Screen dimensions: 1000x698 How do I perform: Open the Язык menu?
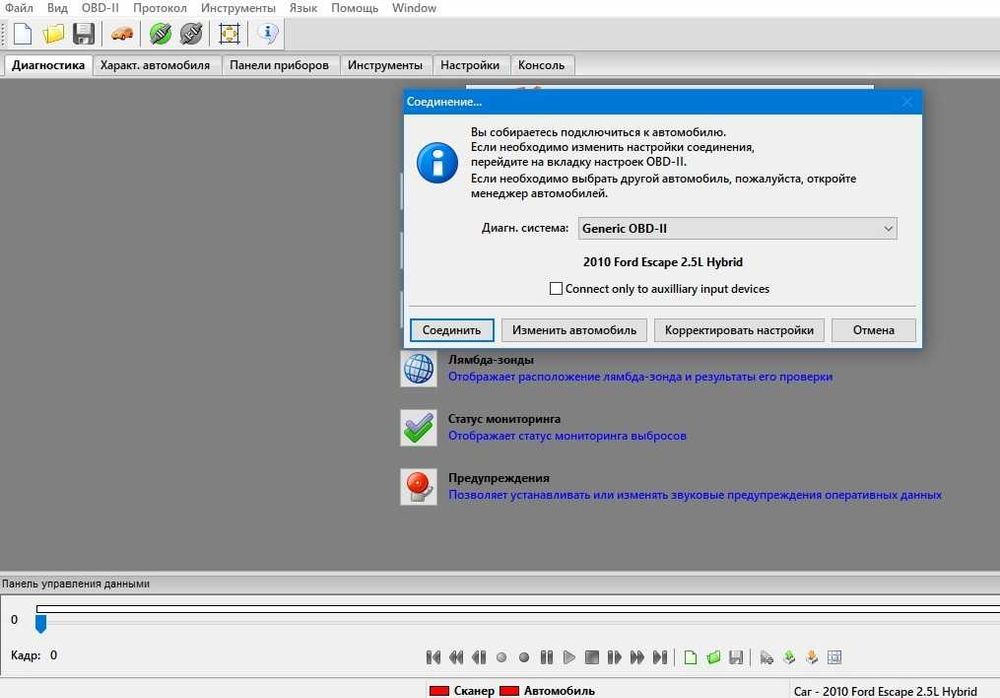tap(303, 8)
